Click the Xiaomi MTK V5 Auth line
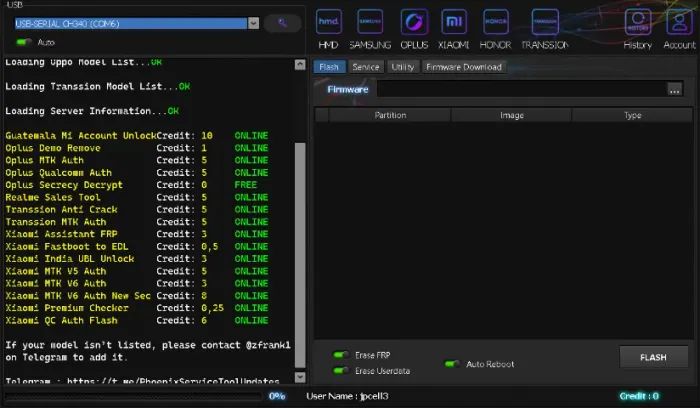This screenshot has height=408, width=700. click(x=137, y=271)
